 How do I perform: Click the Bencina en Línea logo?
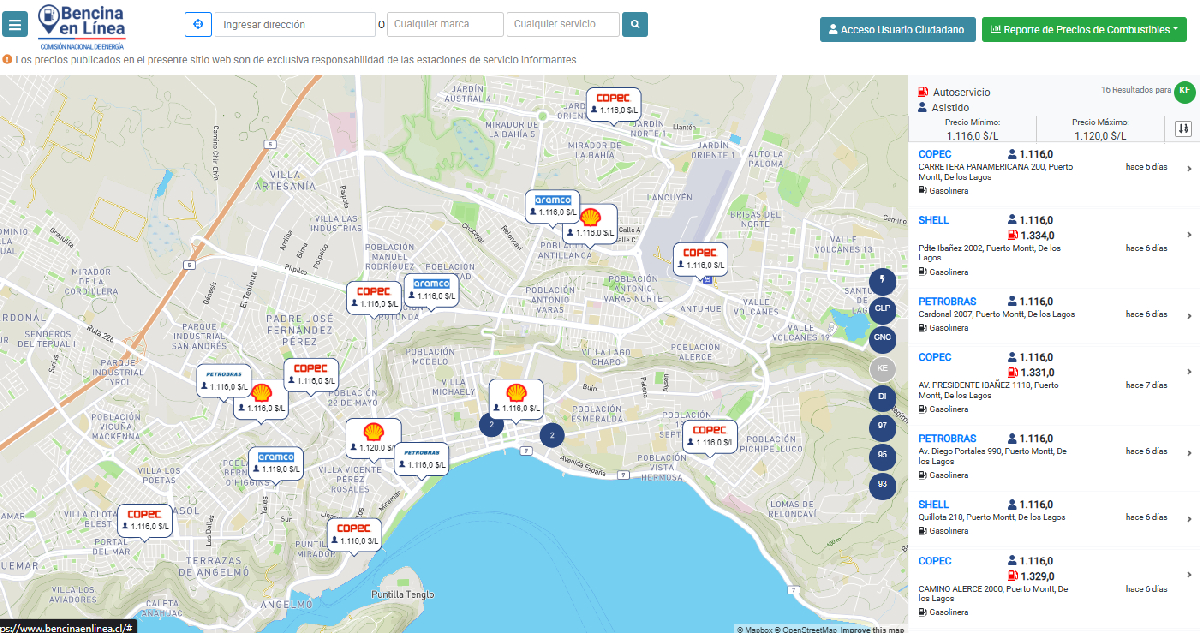pos(82,26)
